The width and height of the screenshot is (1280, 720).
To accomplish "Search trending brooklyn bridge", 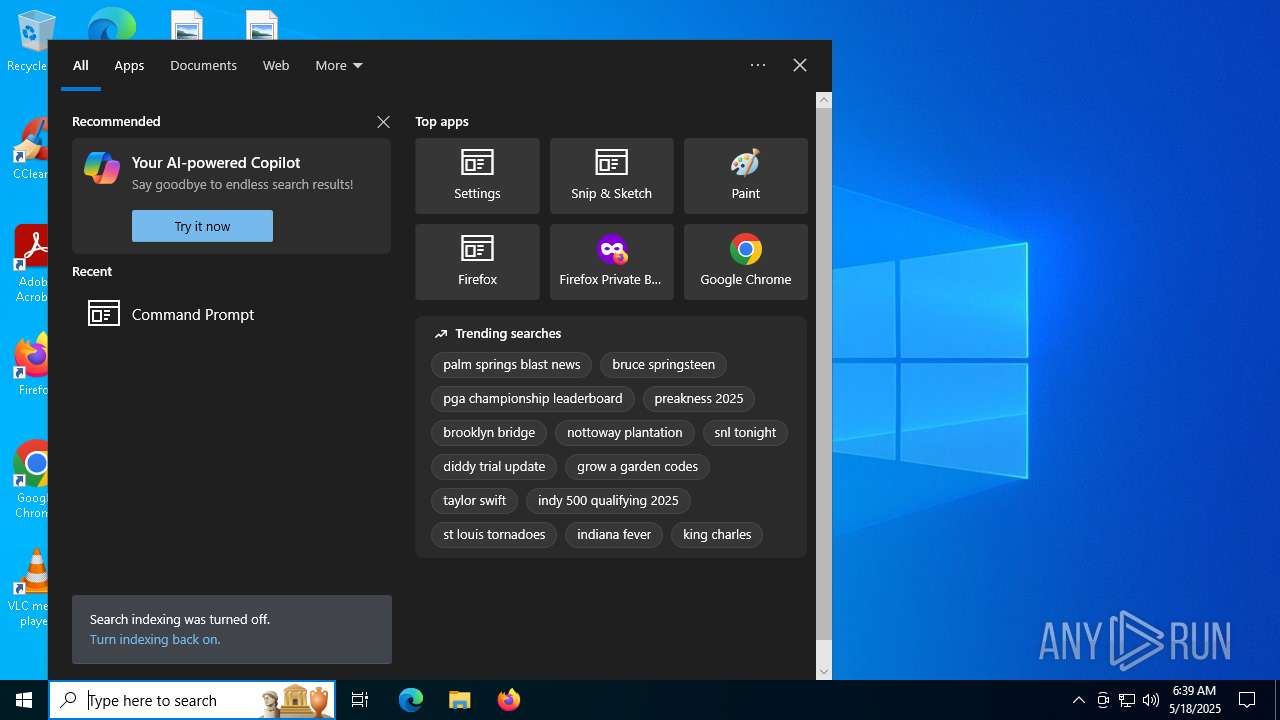I will pos(489,433).
